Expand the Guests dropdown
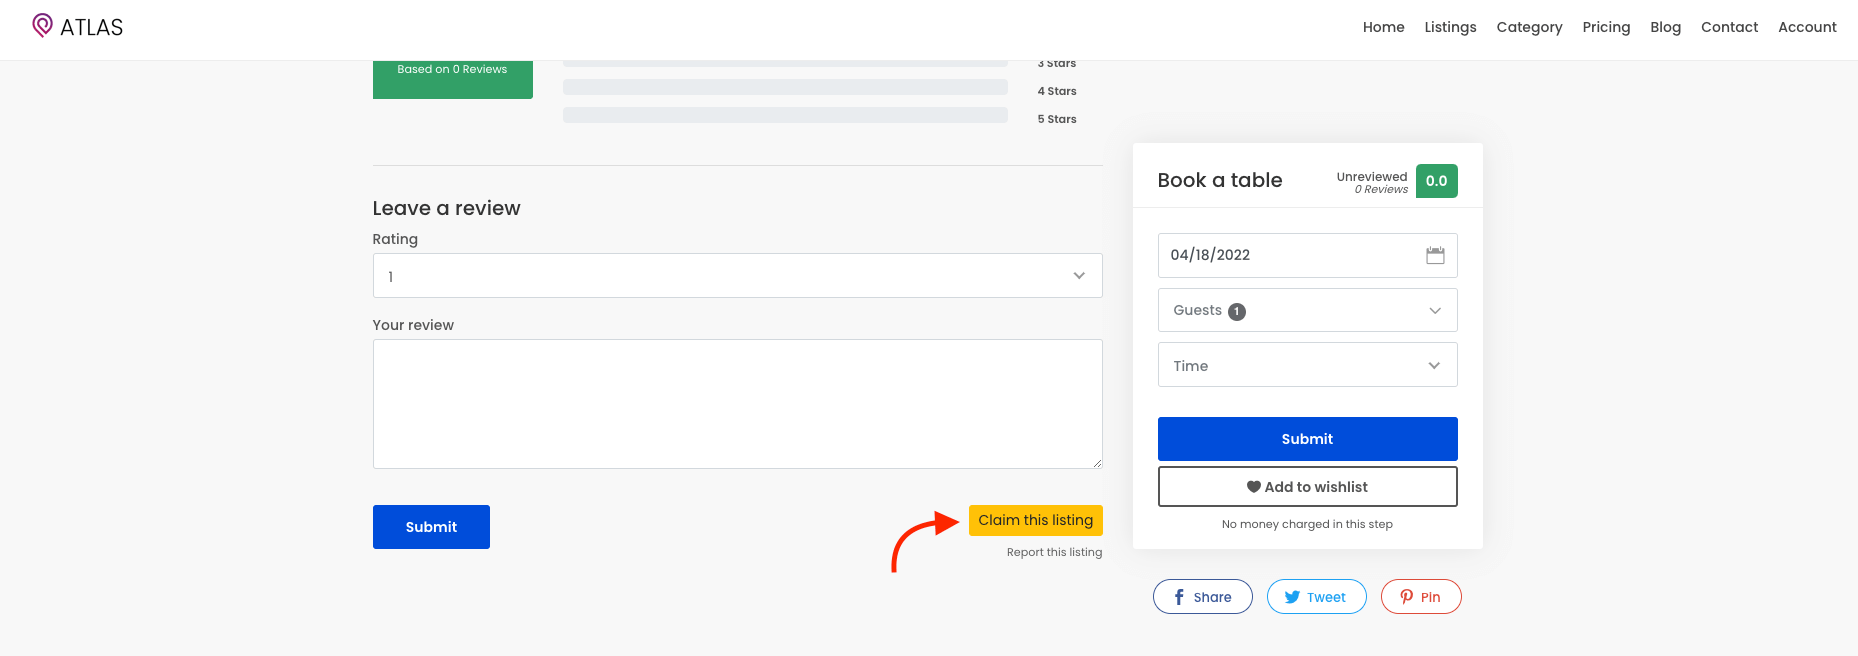 (x=1307, y=310)
